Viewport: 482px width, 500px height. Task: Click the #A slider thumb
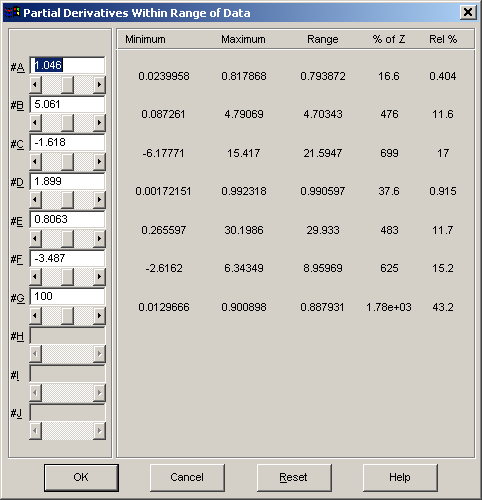tap(67, 85)
